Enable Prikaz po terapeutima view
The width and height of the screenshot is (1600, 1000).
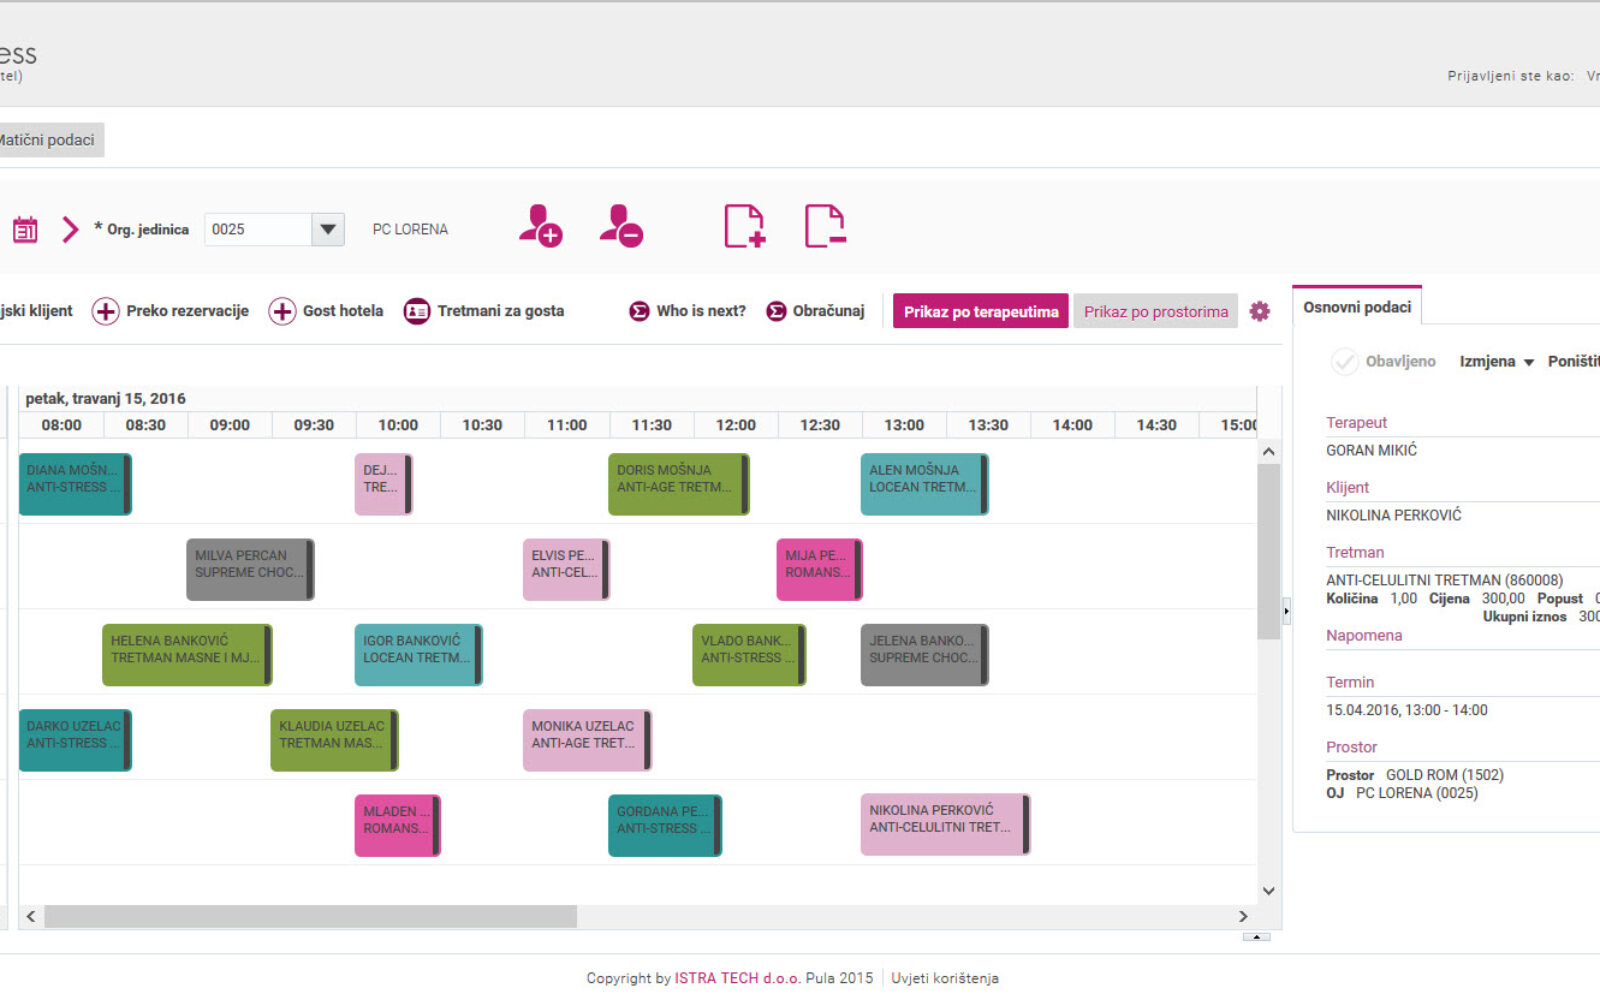point(980,312)
